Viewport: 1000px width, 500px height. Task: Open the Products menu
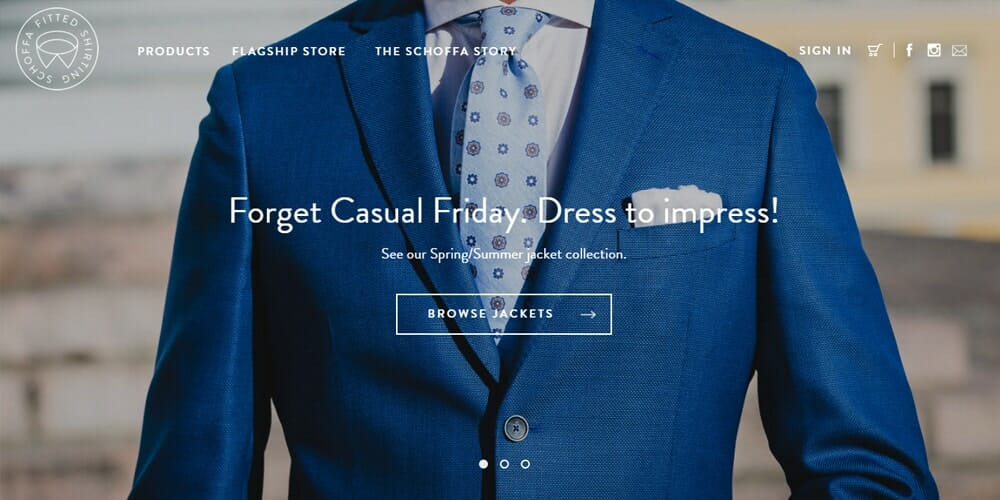[173, 51]
